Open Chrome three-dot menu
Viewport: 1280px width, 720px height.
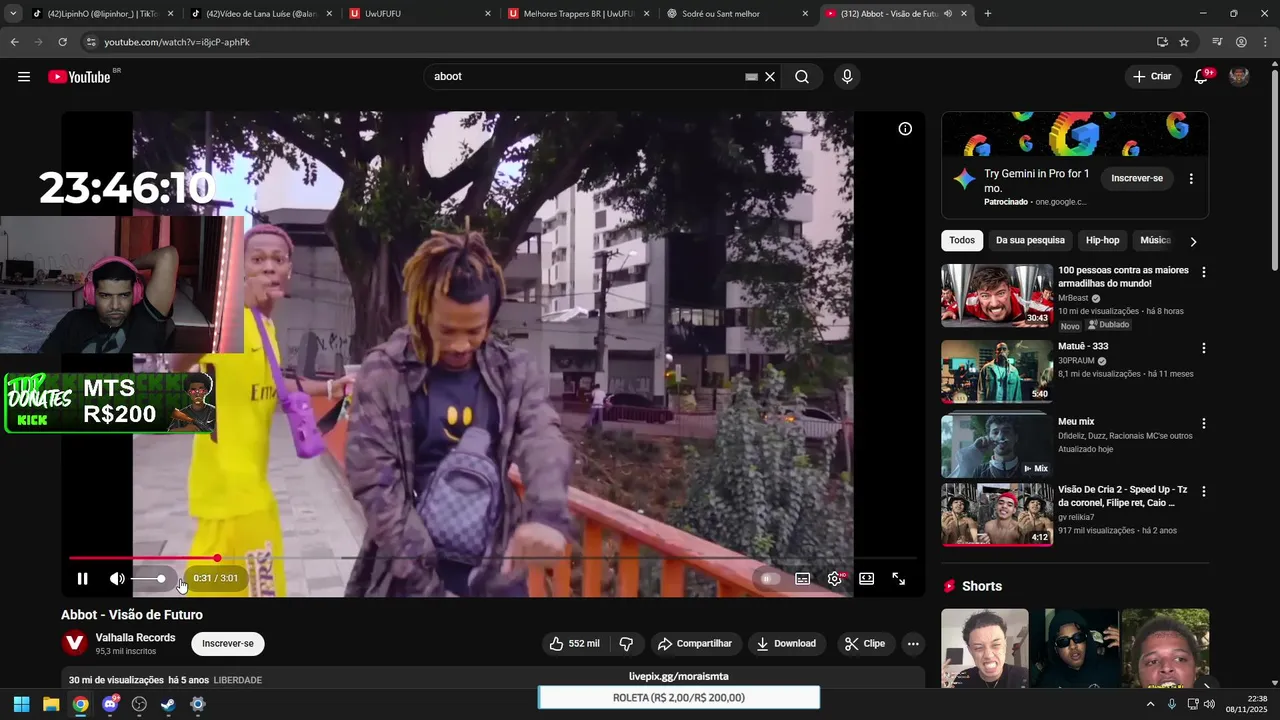pos(1265,42)
